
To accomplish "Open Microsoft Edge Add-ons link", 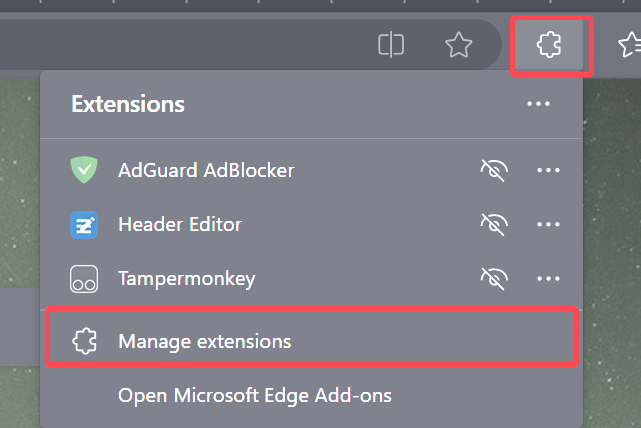I will (x=255, y=396).
